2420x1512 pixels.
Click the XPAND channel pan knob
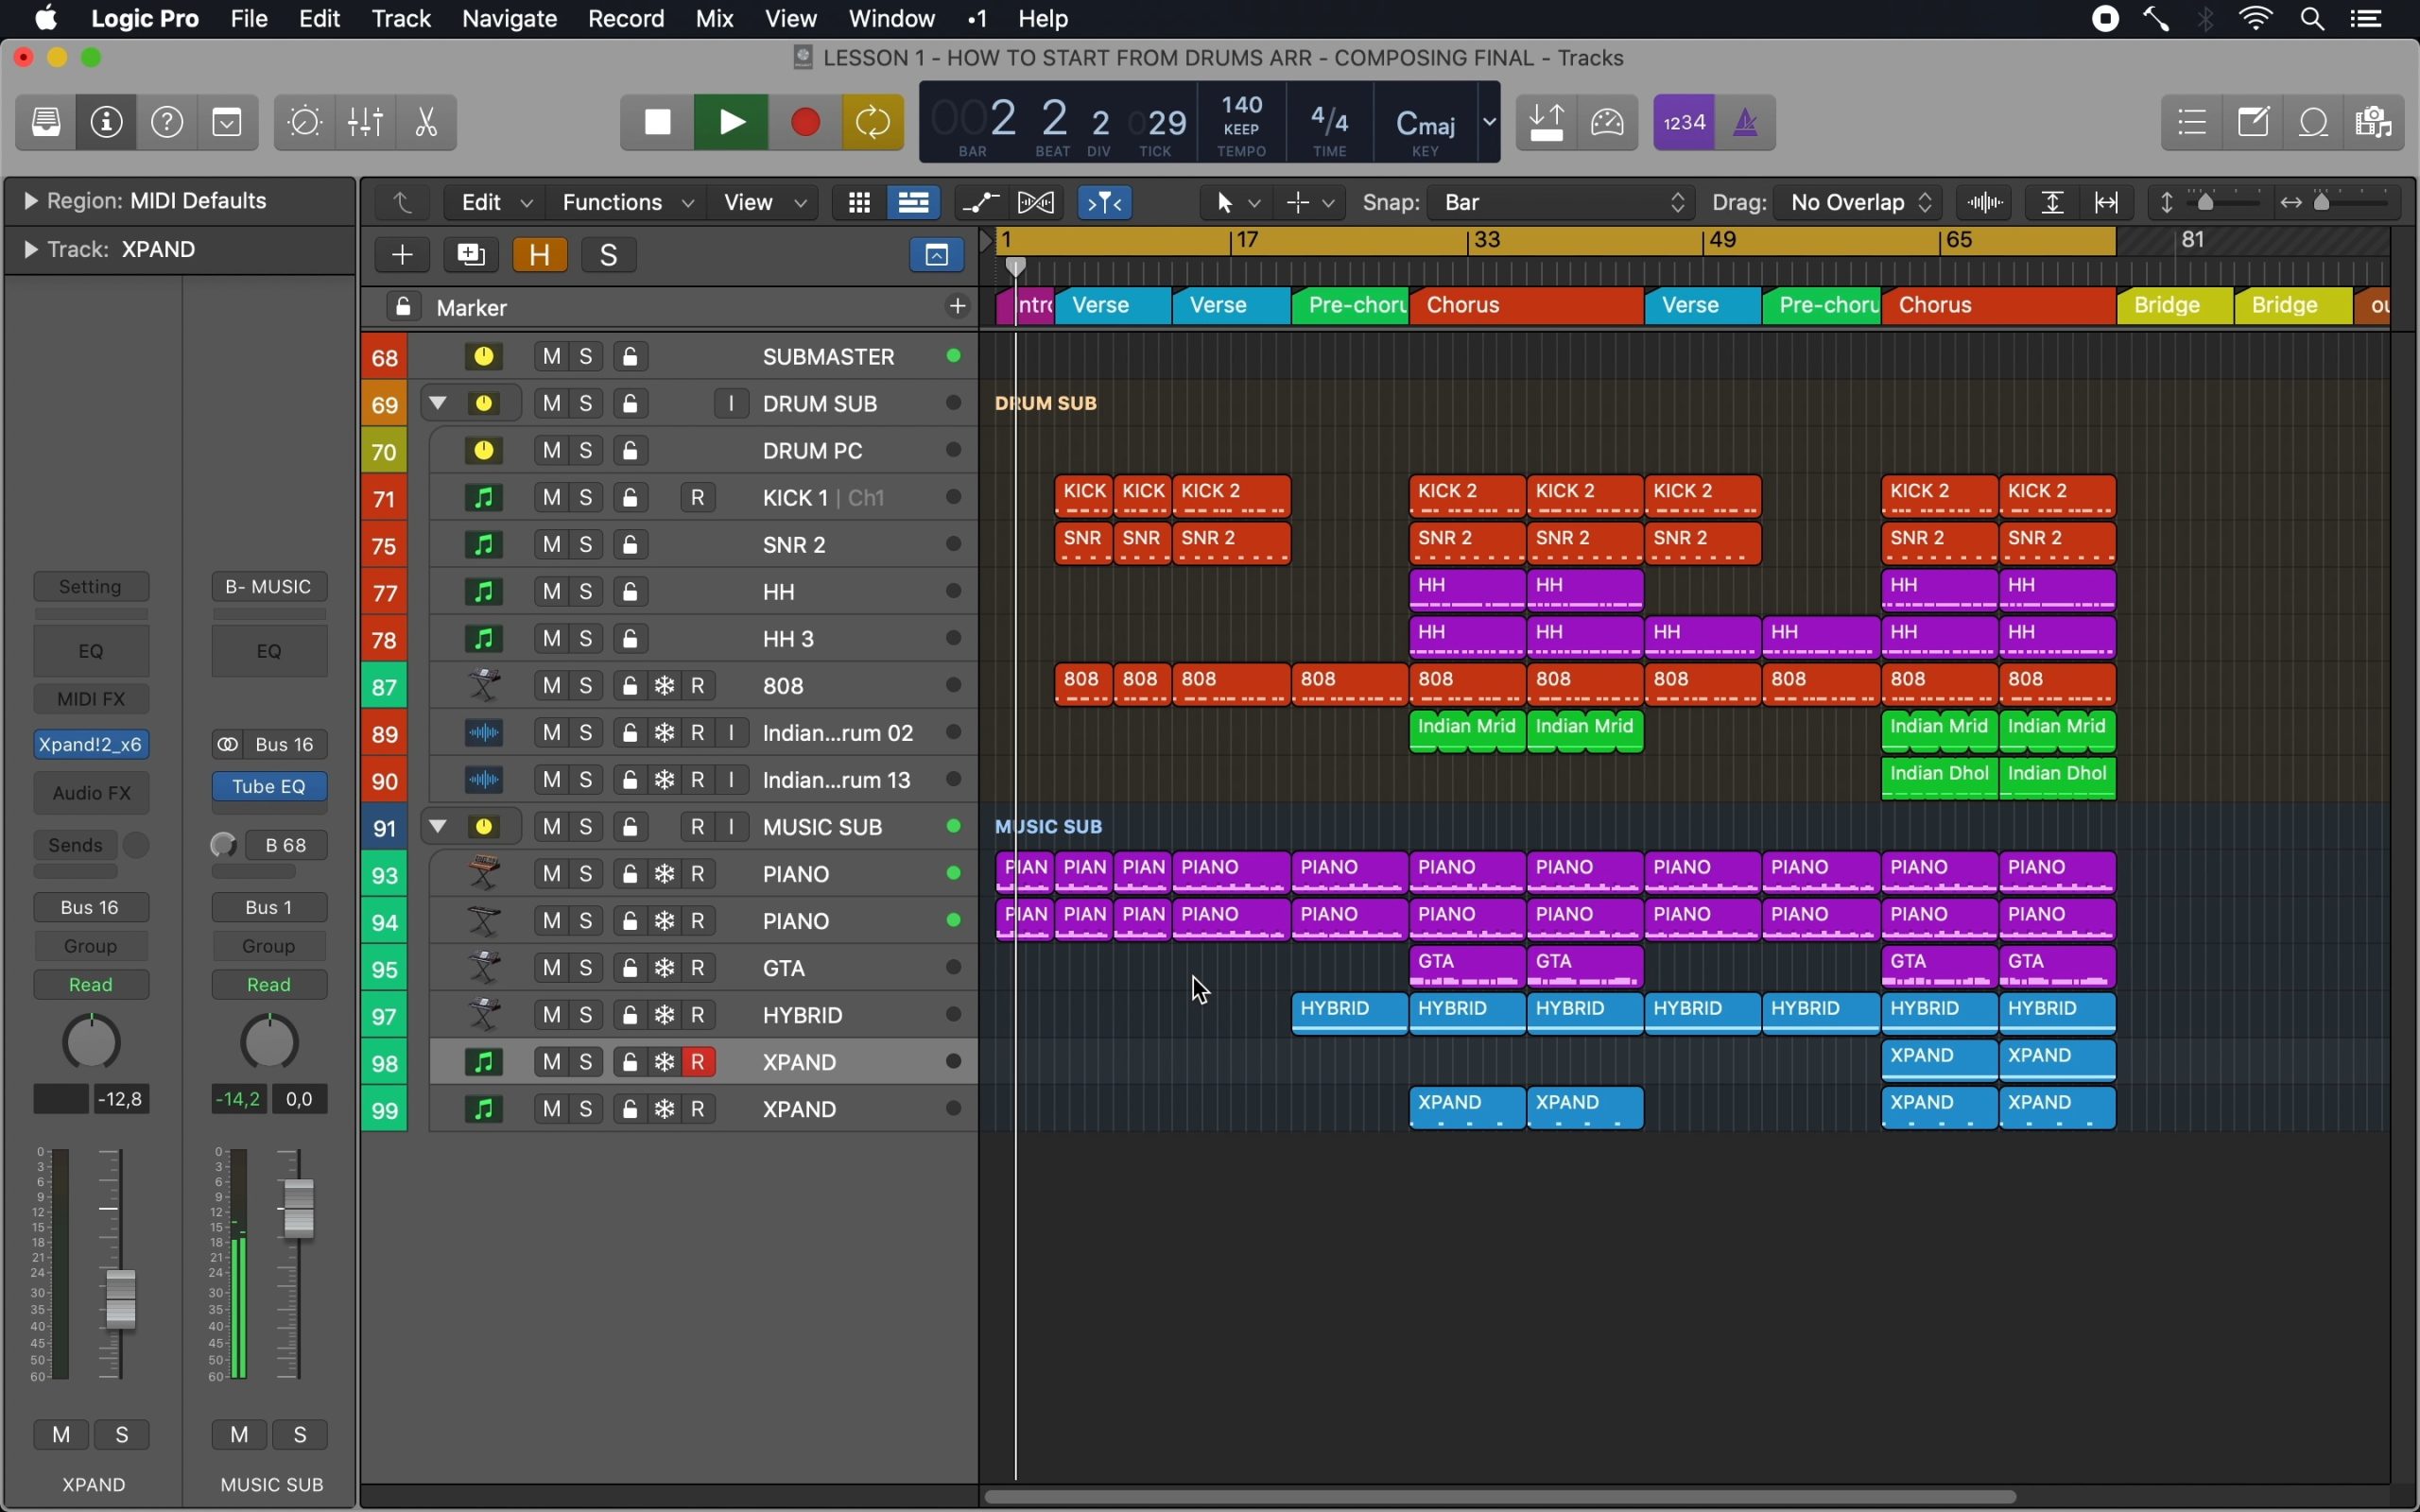pos(91,1042)
